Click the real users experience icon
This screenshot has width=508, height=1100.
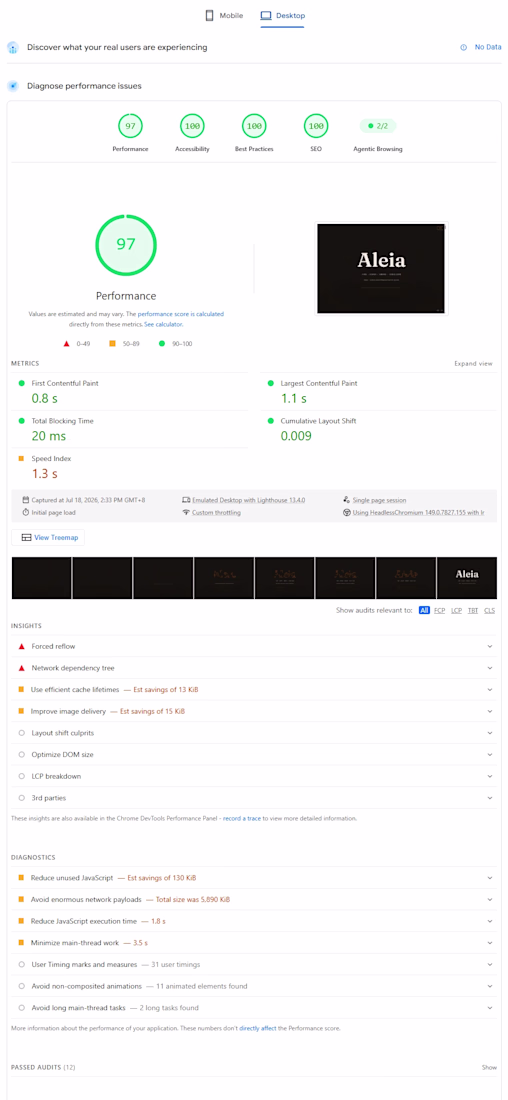pyautogui.click(x=13, y=48)
